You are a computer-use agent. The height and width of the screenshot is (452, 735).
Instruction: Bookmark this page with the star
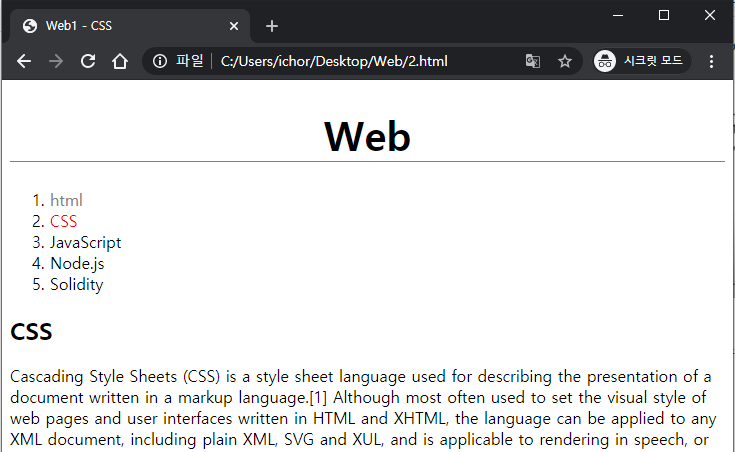(x=565, y=61)
